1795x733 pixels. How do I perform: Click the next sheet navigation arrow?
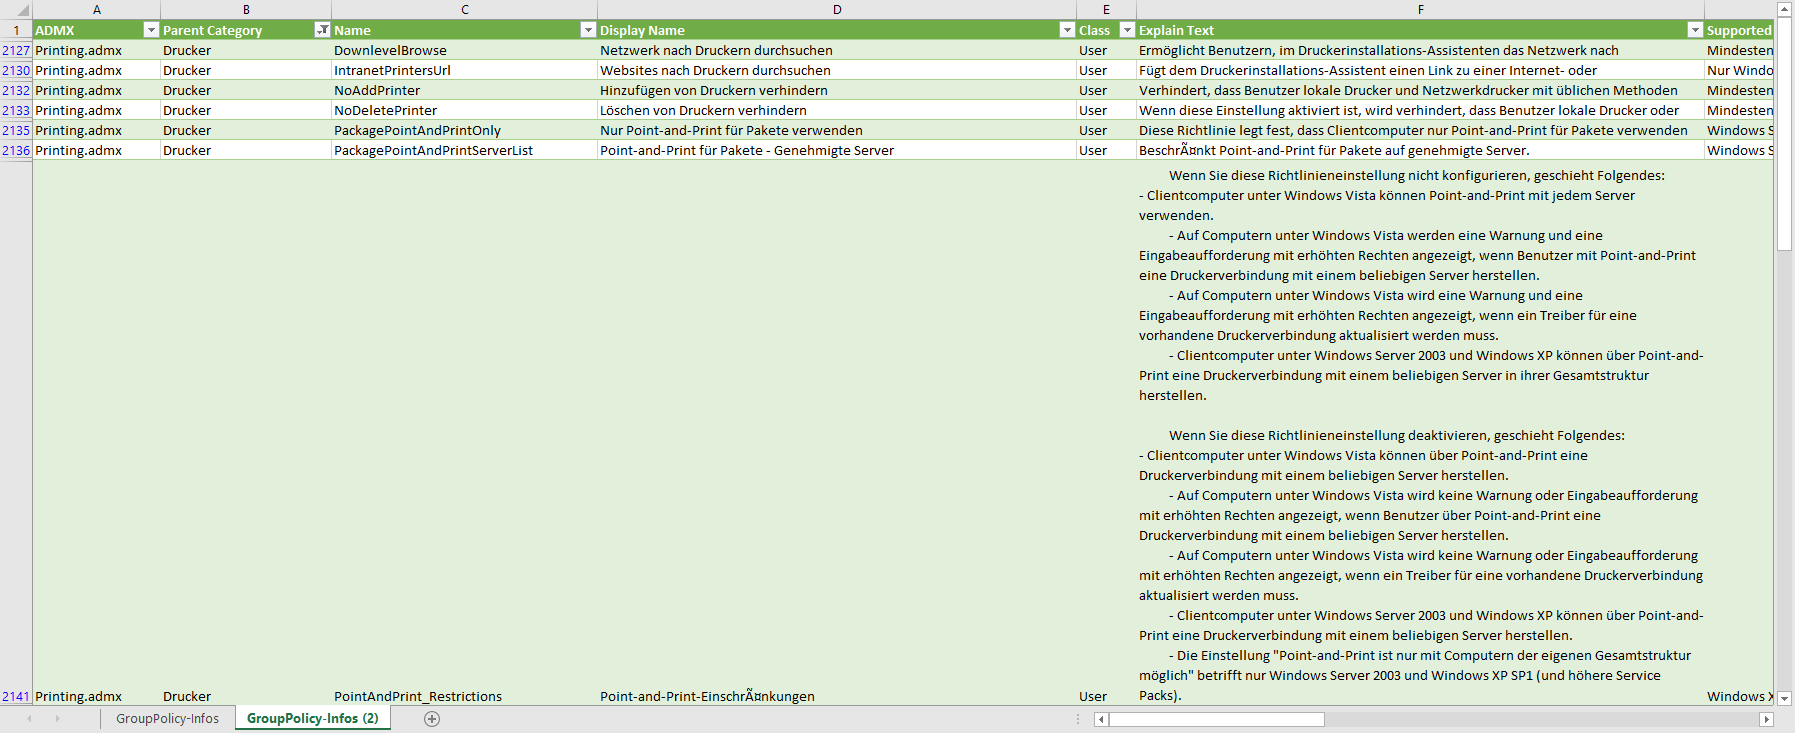point(57,719)
